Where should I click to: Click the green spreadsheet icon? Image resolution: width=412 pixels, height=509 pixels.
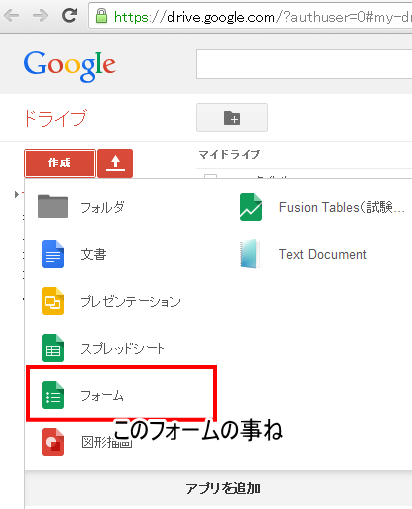click(x=53, y=348)
